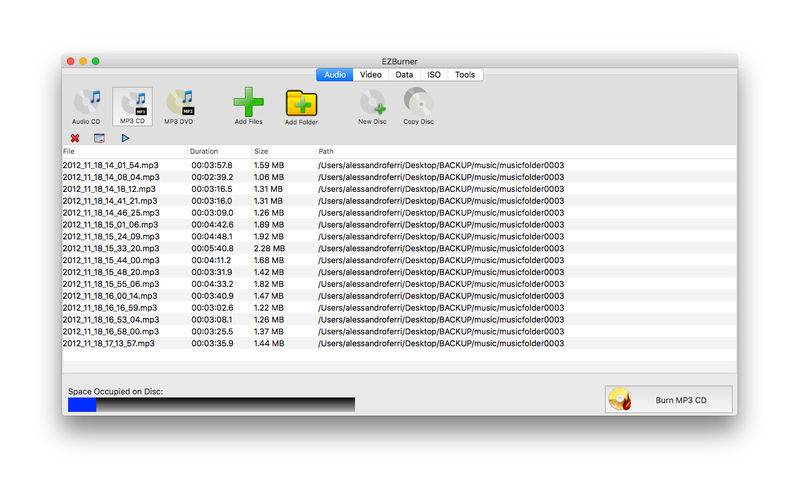Select file 2012_11_18_15_24_09.mp3
Screen dimensions: 800x500
(x=111, y=237)
